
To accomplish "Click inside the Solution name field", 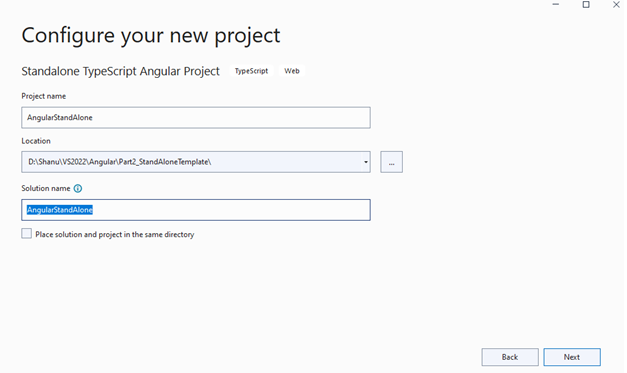I will click(196, 210).
